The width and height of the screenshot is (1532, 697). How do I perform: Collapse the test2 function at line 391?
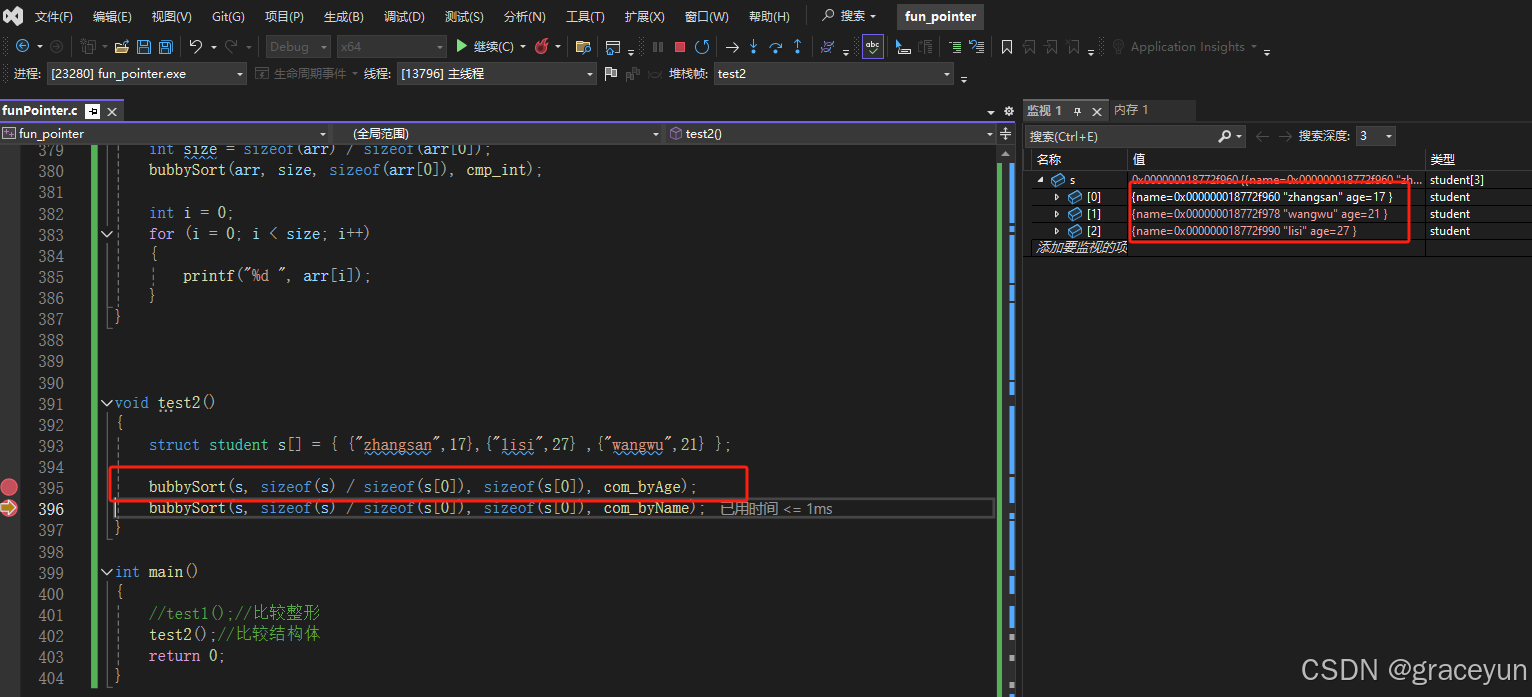coord(107,403)
